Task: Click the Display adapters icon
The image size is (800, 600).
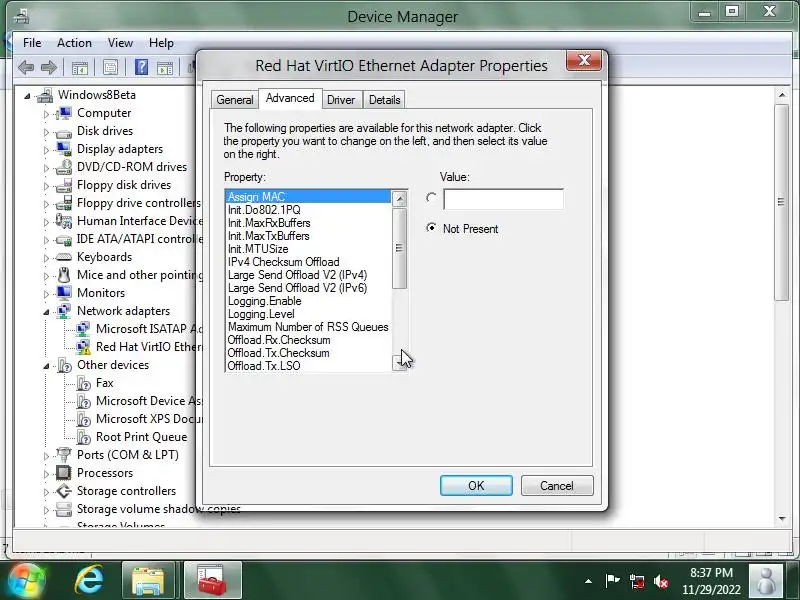Action: pos(64,149)
